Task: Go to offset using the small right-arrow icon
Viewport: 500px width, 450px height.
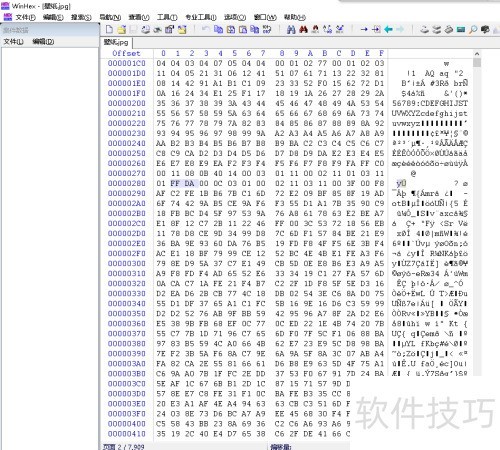Action: pos(364,30)
